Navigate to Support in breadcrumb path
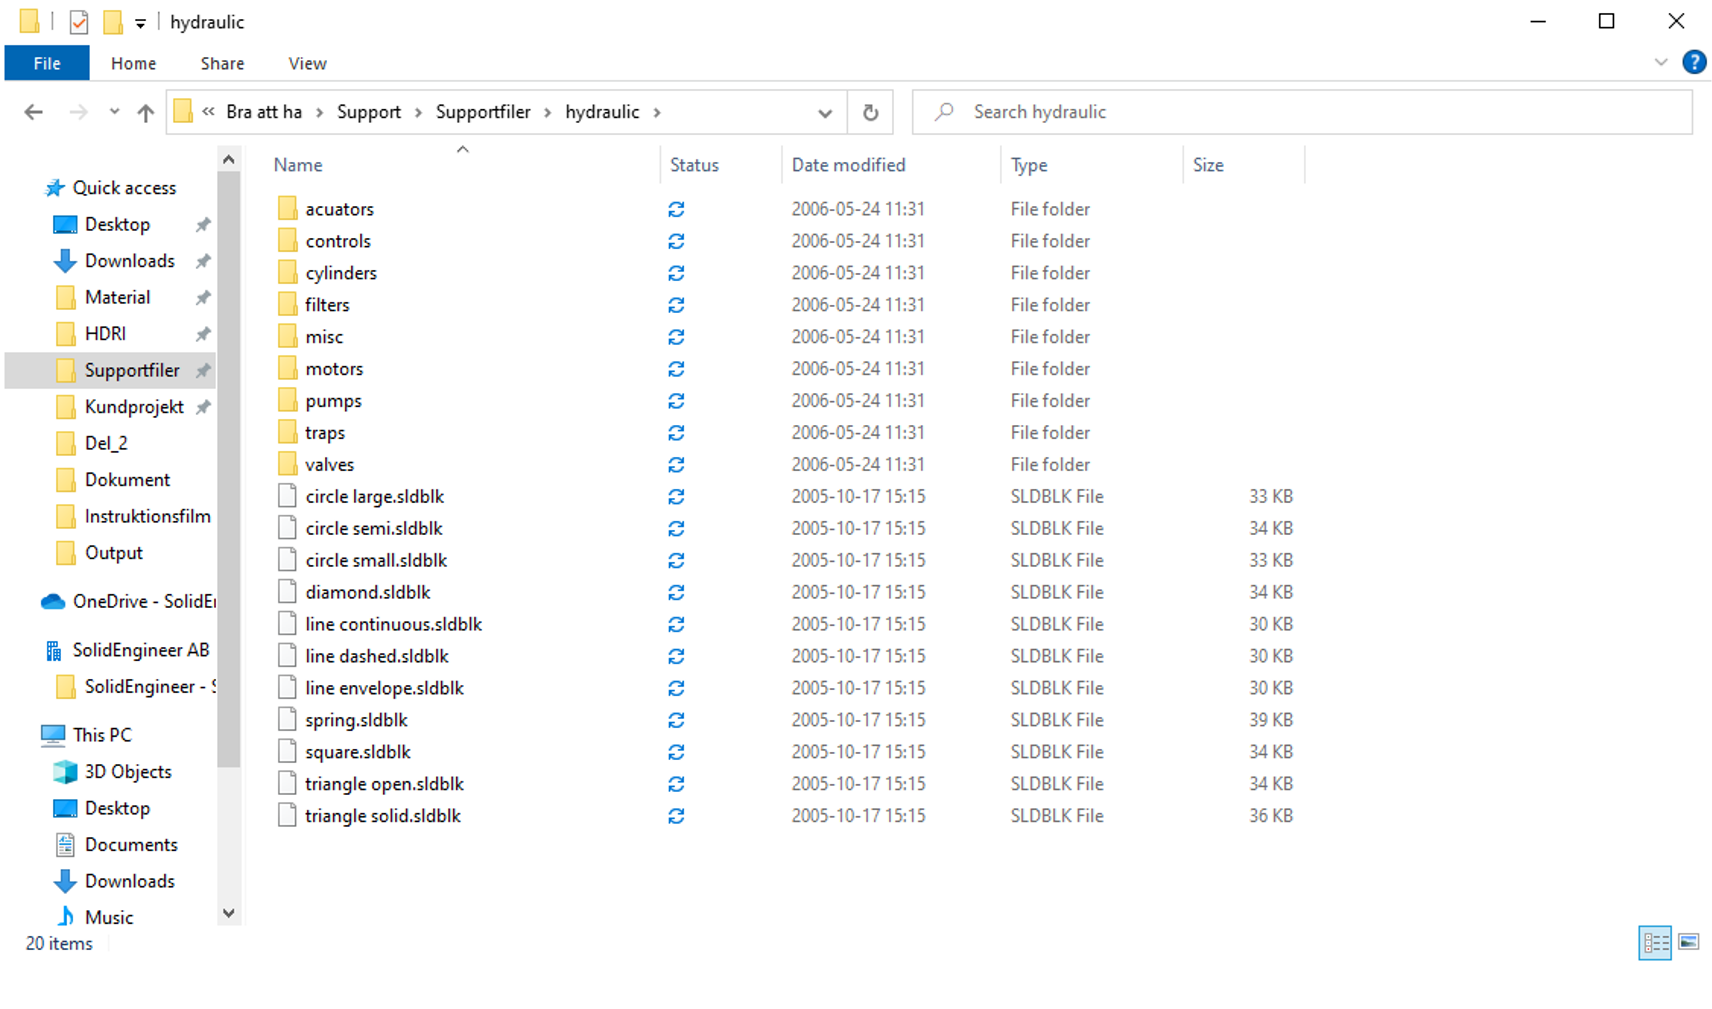1712x1009 pixels. (x=368, y=112)
